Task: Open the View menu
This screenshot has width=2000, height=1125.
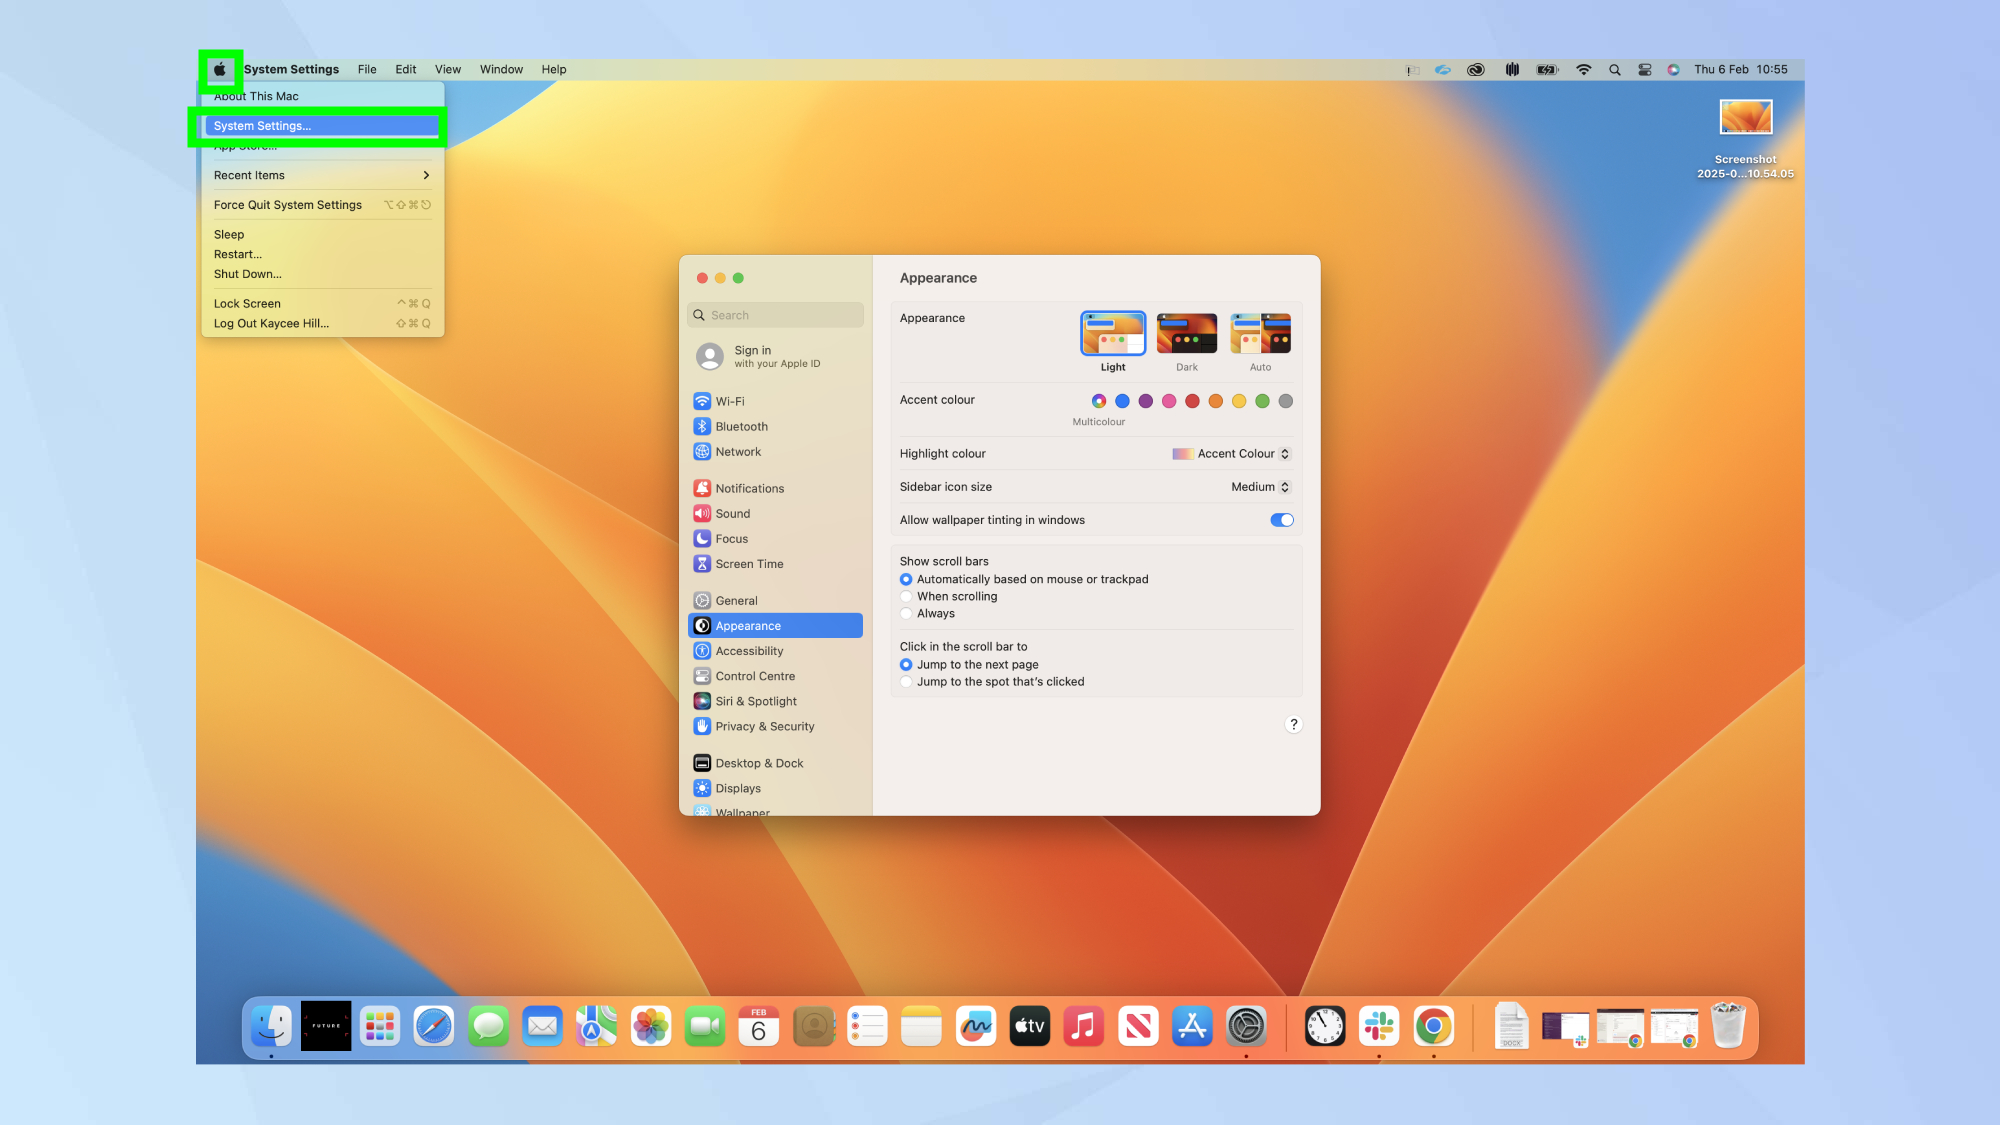Action: tap(448, 69)
